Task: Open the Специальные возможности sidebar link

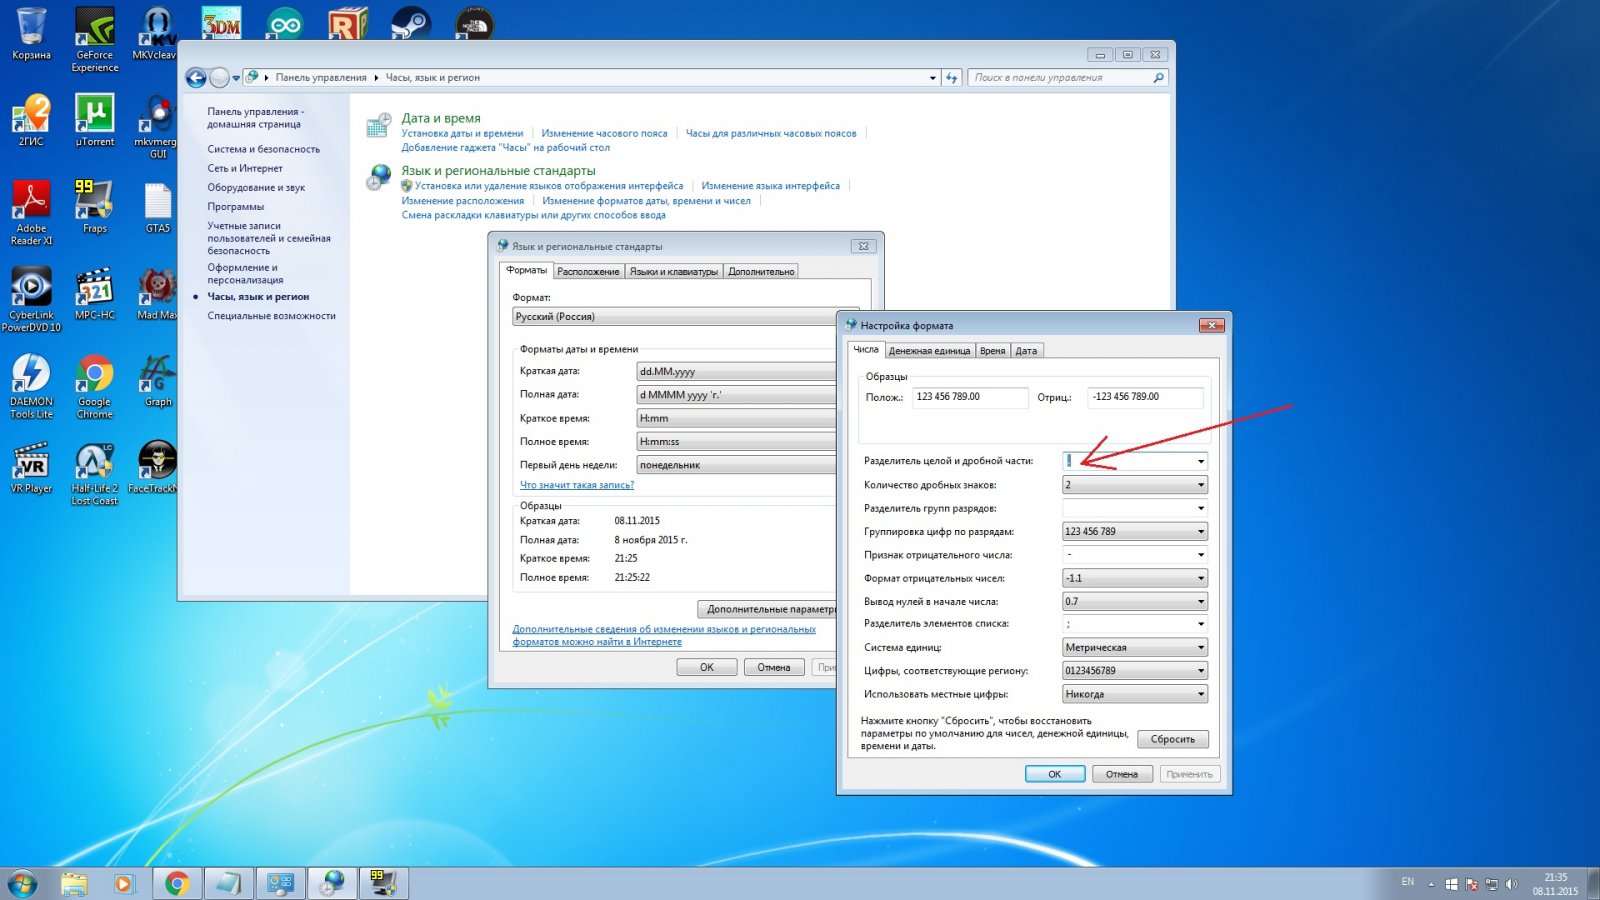Action: 272,316
